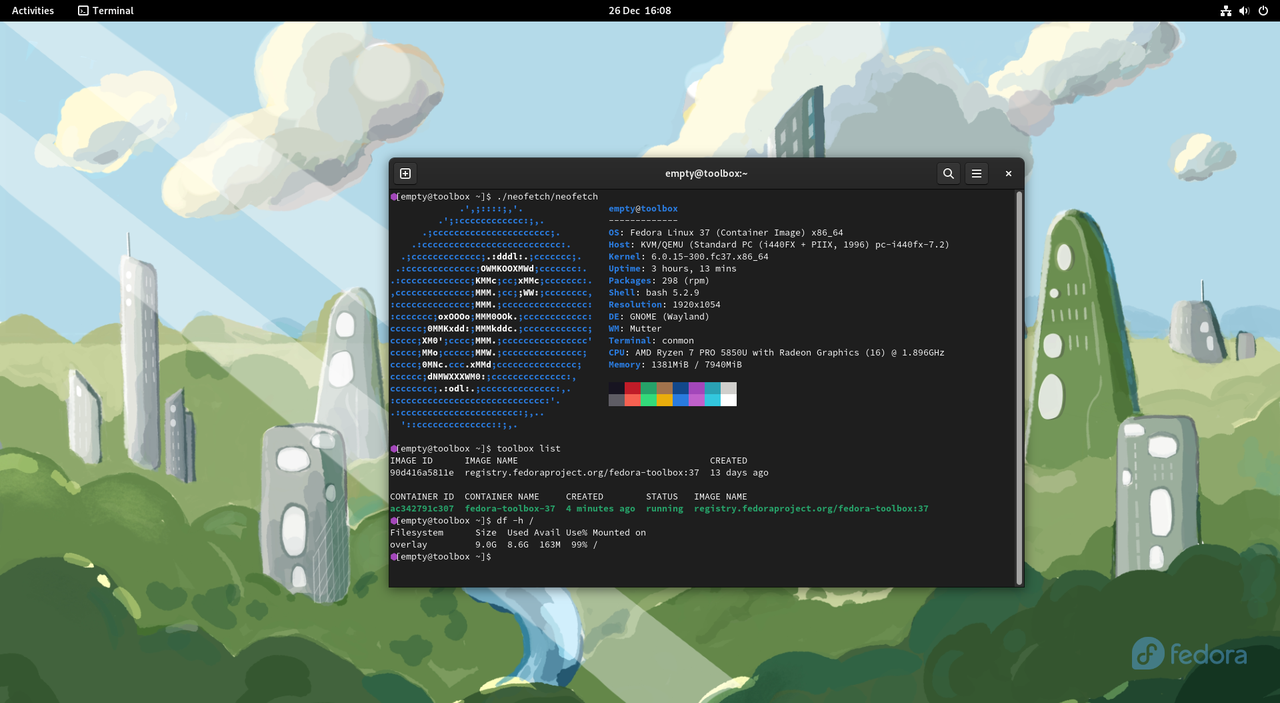Click the "overlay" filesystem entry
This screenshot has height=703, width=1280.
(408, 544)
